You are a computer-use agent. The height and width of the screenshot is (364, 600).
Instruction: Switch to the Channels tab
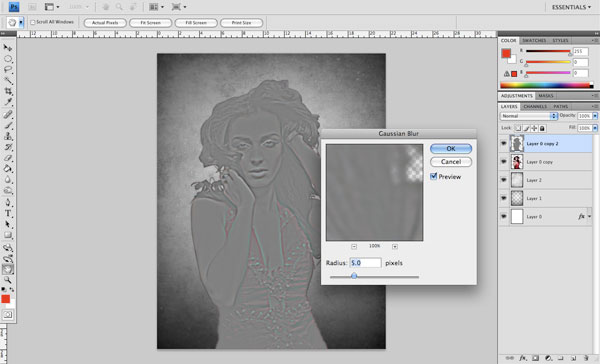pos(535,106)
